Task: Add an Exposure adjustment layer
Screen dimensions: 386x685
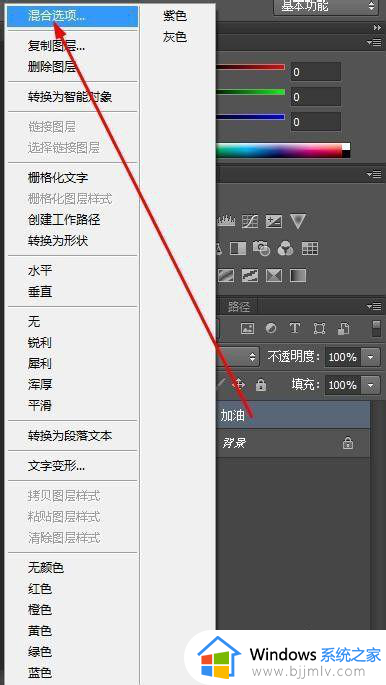Action: (274, 221)
